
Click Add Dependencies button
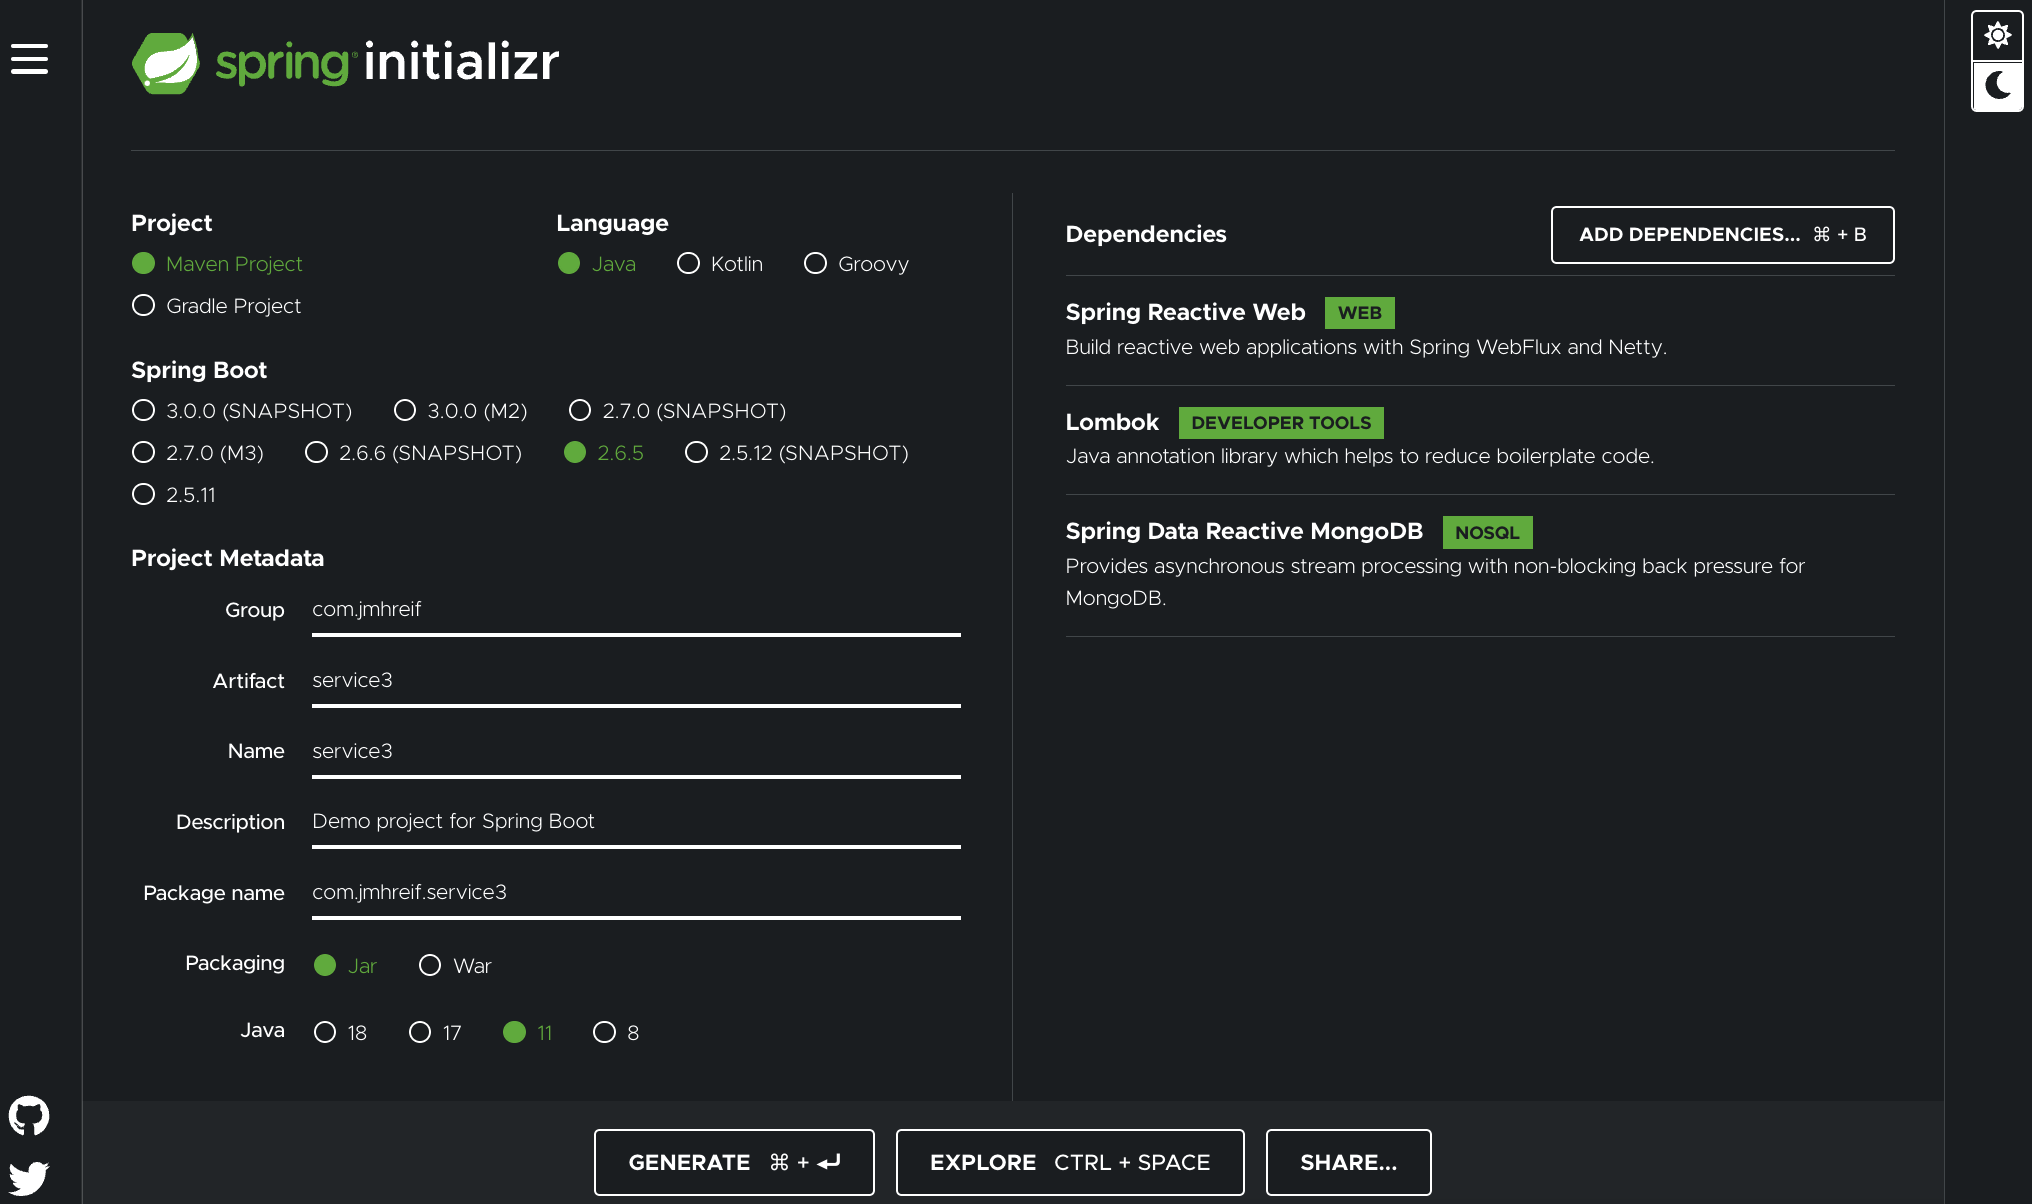pyautogui.click(x=1722, y=235)
